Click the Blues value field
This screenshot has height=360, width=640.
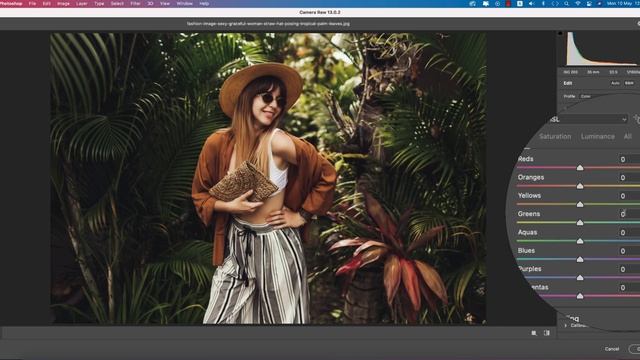(629, 251)
